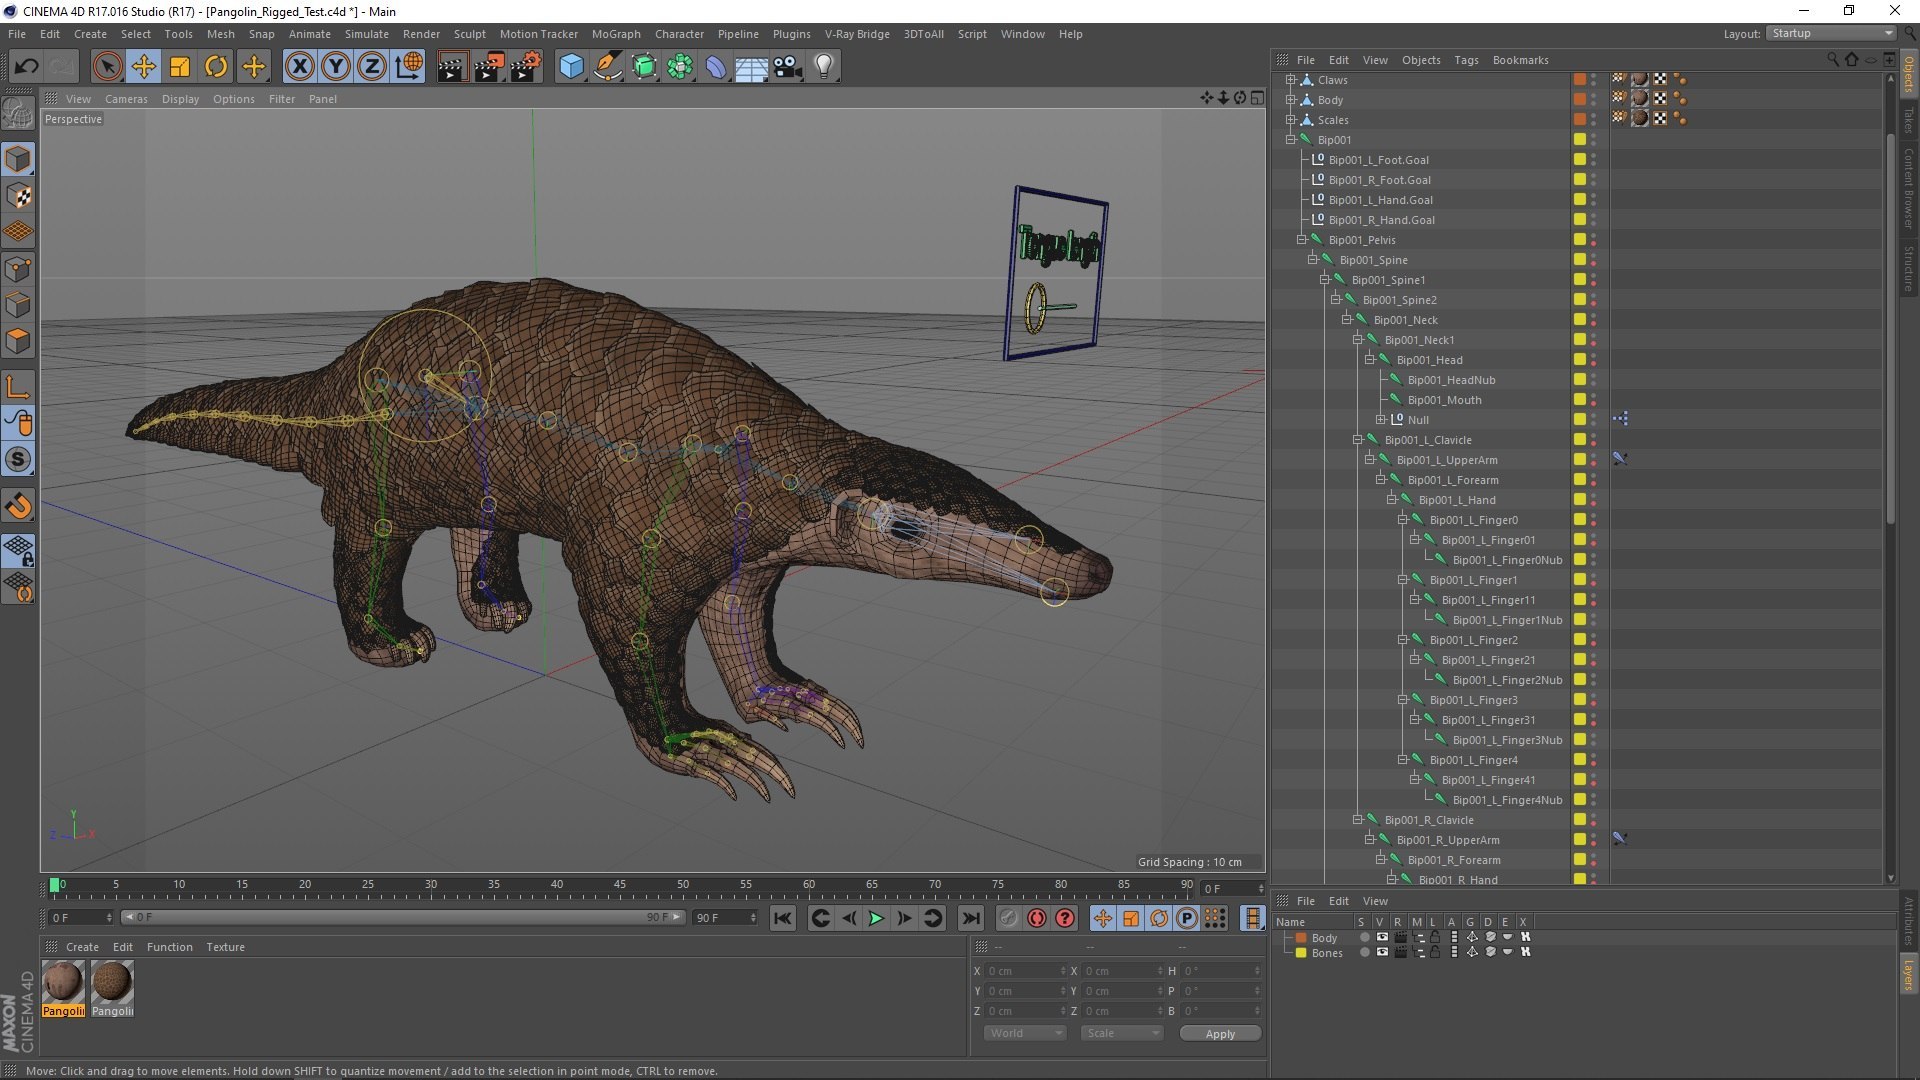Select the Bip001_Head joint
The image size is (1920, 1080).
1429,360
